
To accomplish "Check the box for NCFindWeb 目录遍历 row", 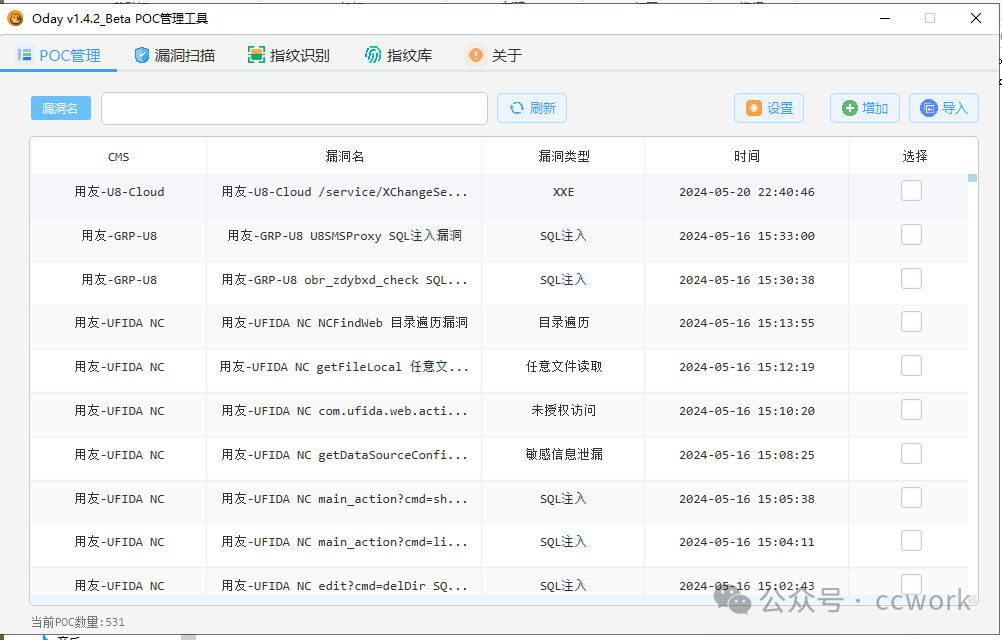I will click(x=911, y=322).
